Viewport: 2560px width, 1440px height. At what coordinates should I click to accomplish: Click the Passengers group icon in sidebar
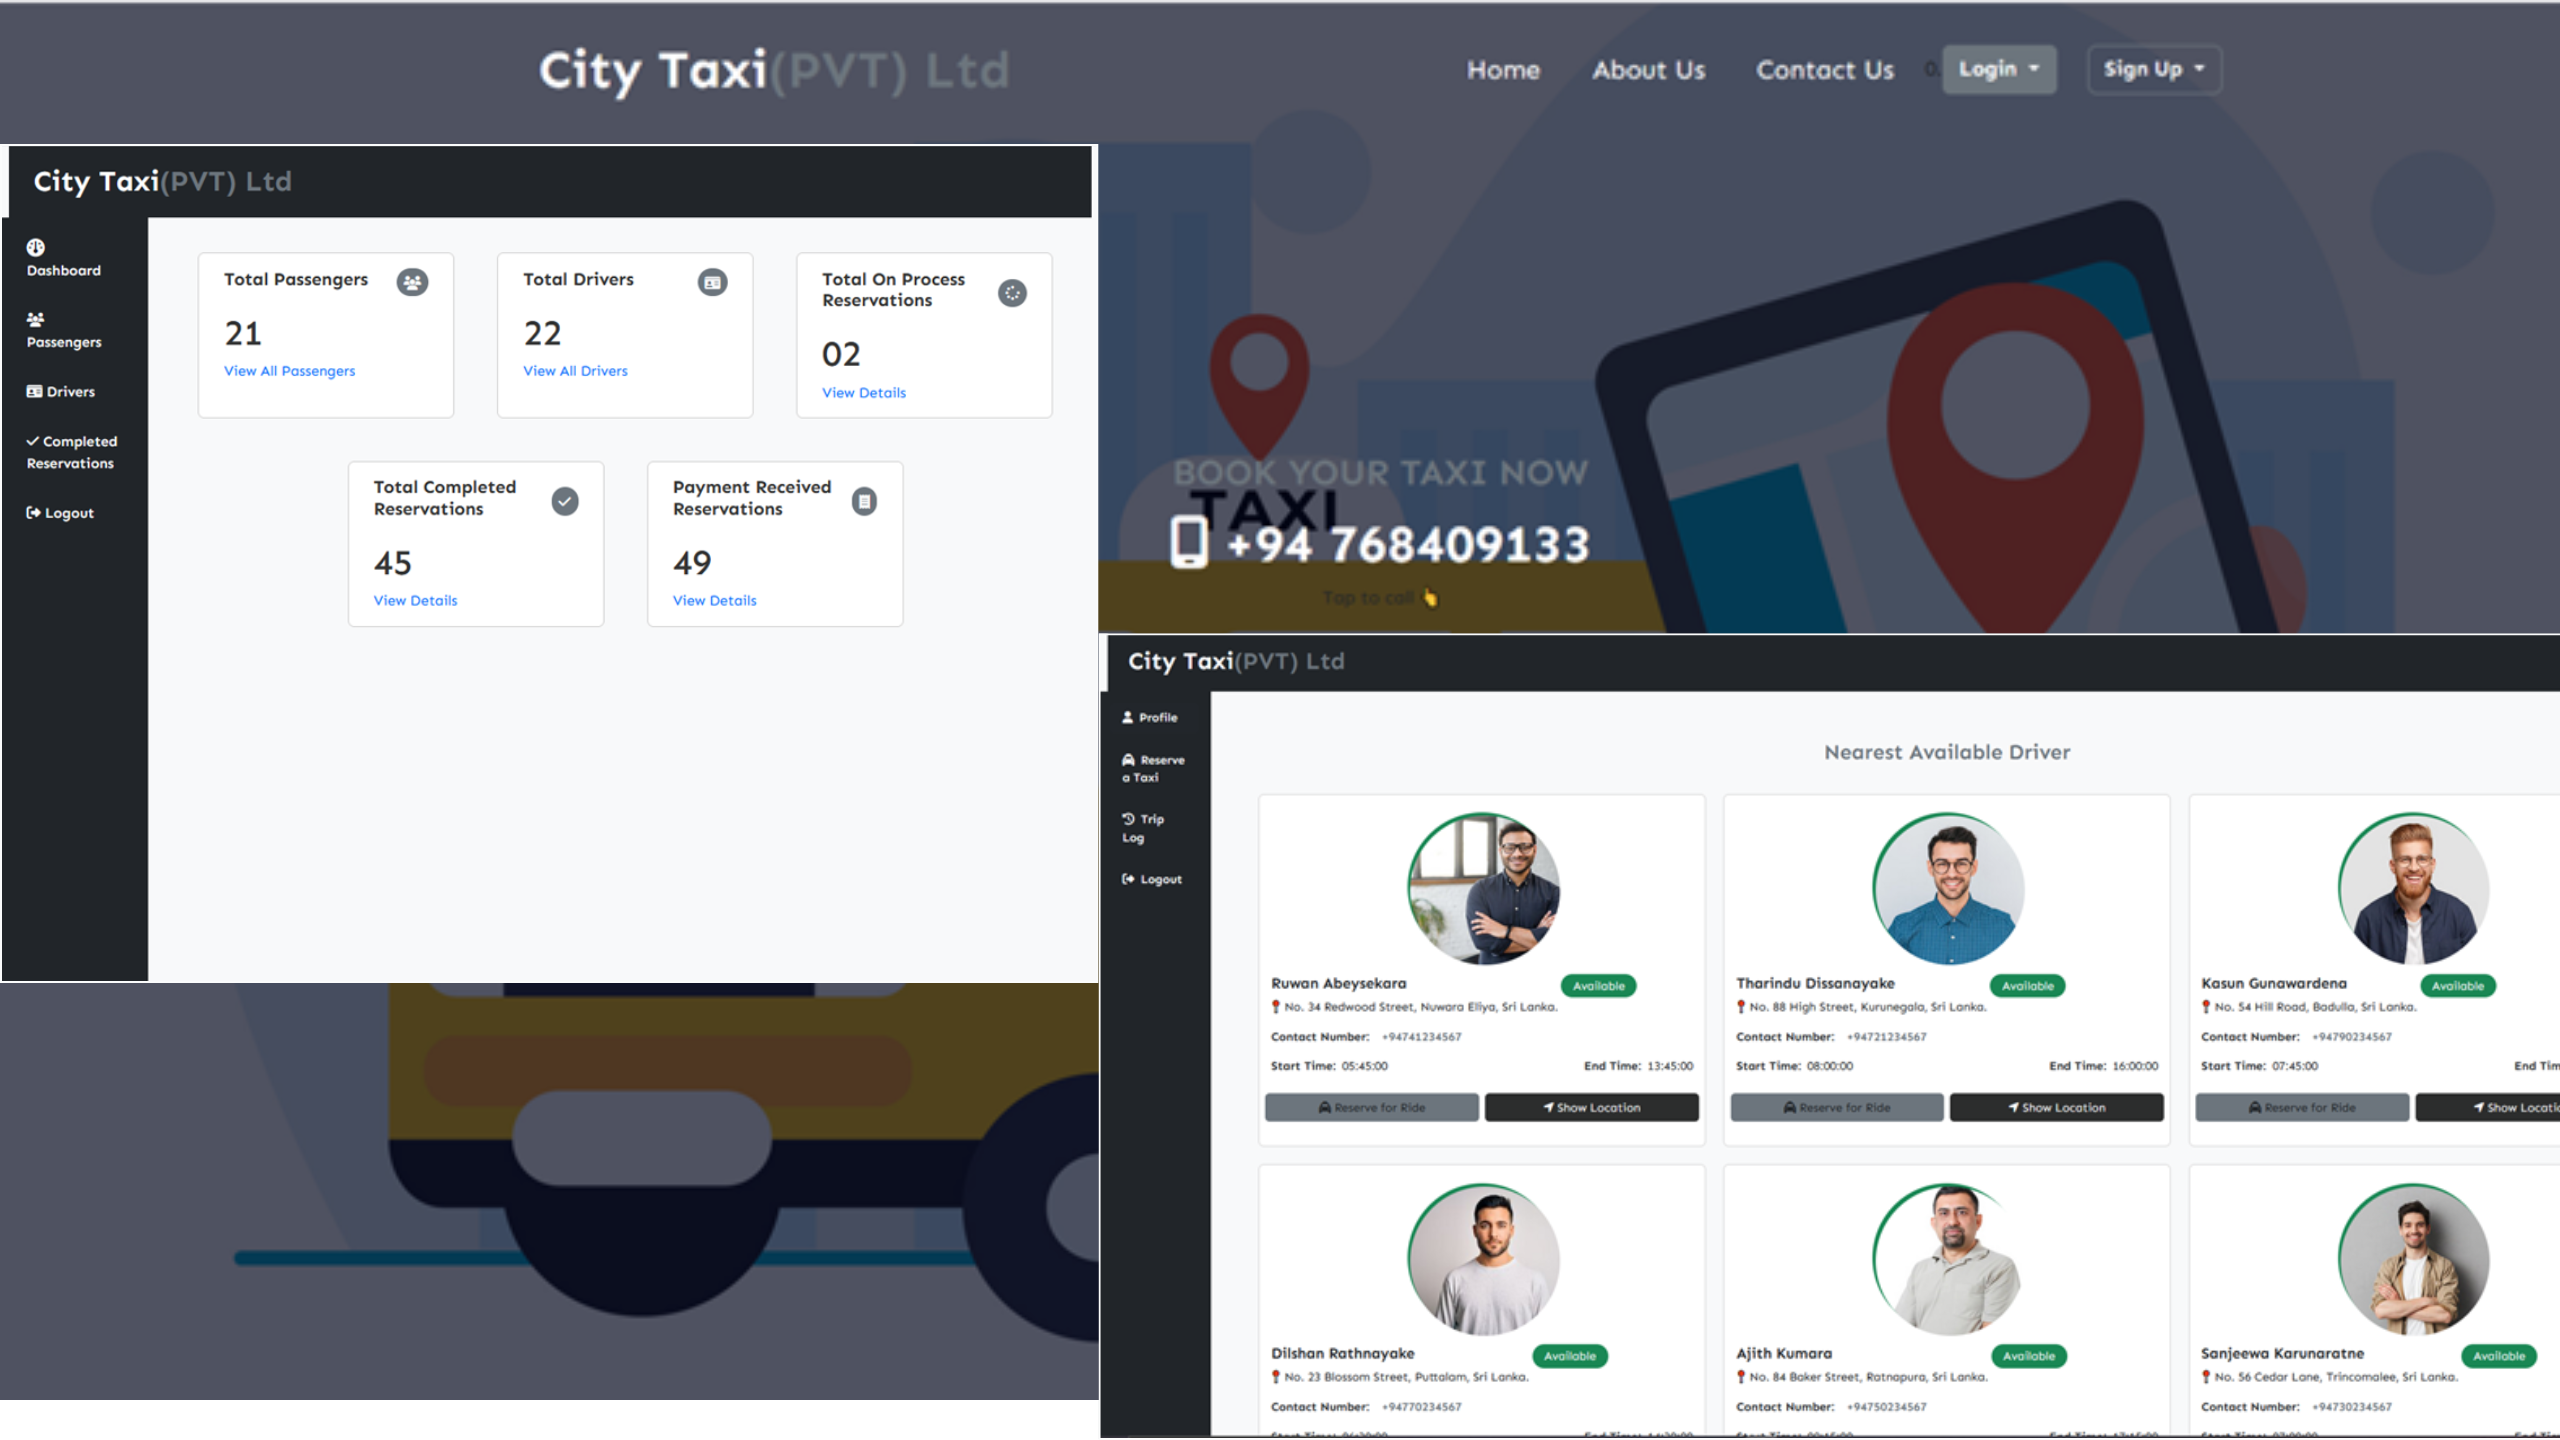pyautogui.click(x=36, y=319)
